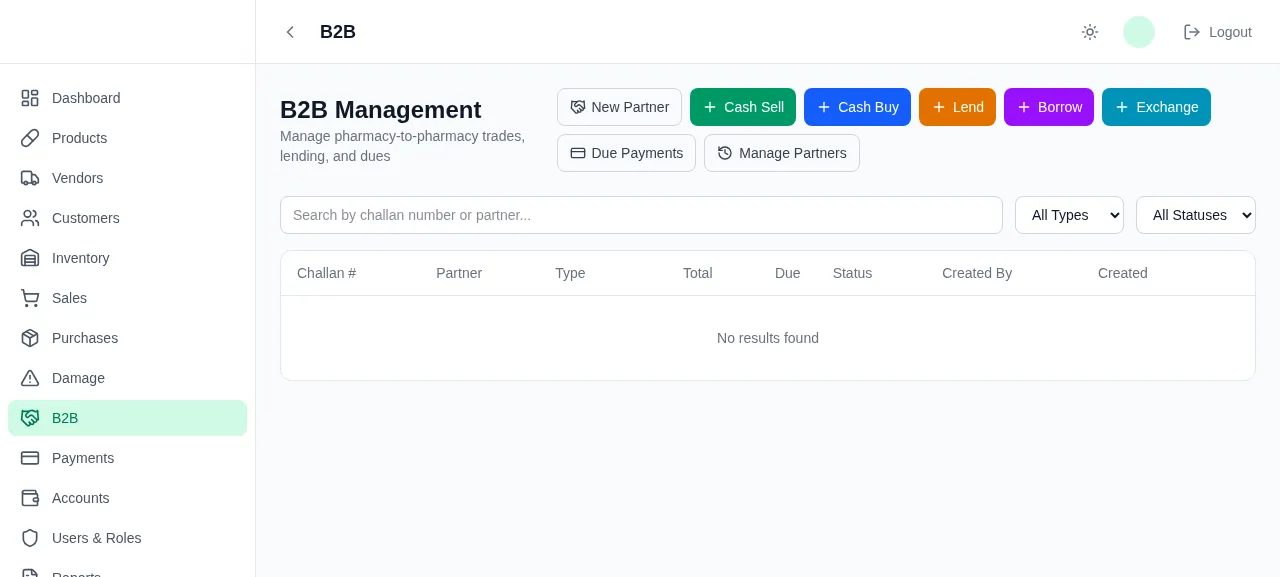Open the Damage section
This screenshot has width=1280, height=577.
pos(127,378)
